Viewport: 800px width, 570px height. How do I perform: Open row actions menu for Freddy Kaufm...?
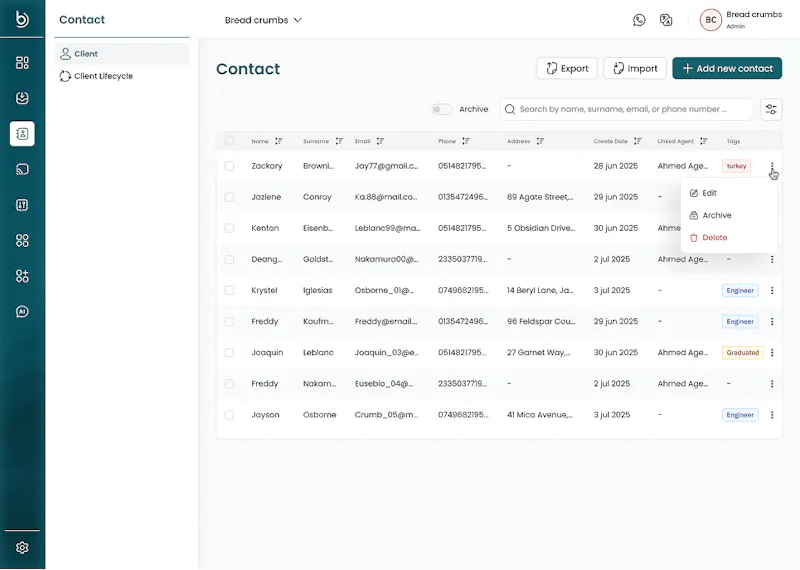pyautogui.click(x=772, y=321)
